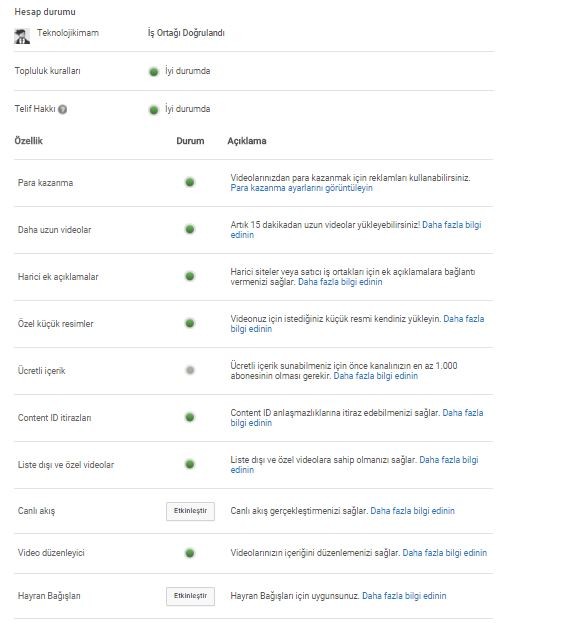This screenshot has height=639, width=575.
Task: Enable Canlı akış with the Etkinleştir button
Action: pos(190,511)
